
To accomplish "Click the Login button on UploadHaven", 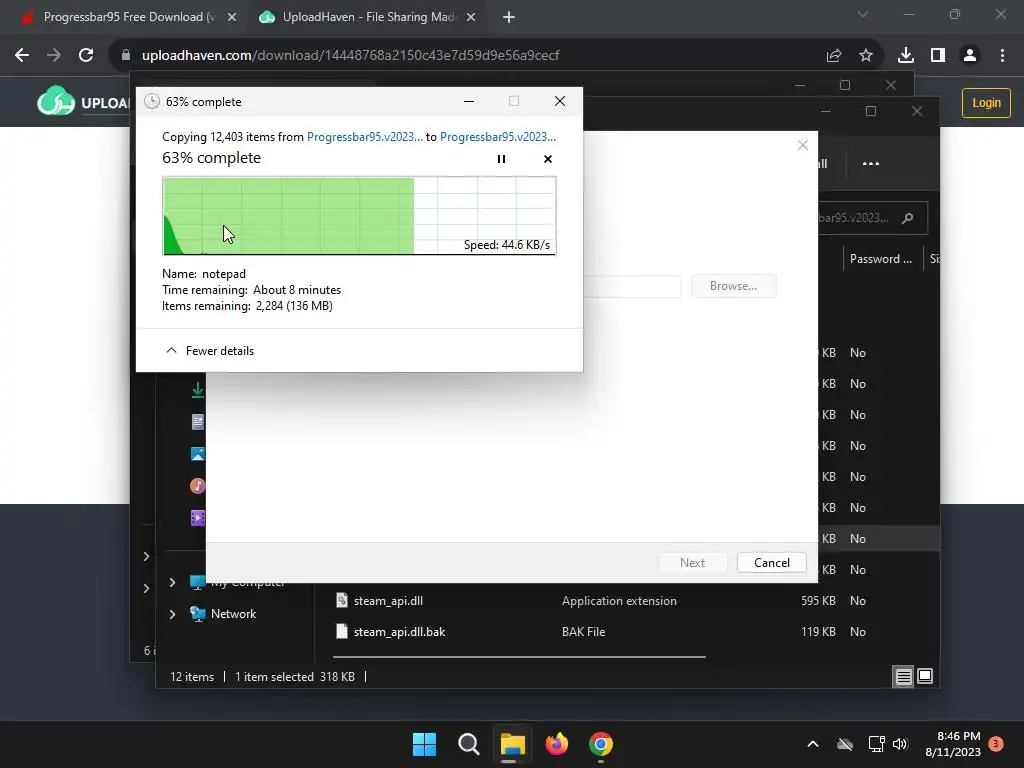I will click(x=986, y=103).
